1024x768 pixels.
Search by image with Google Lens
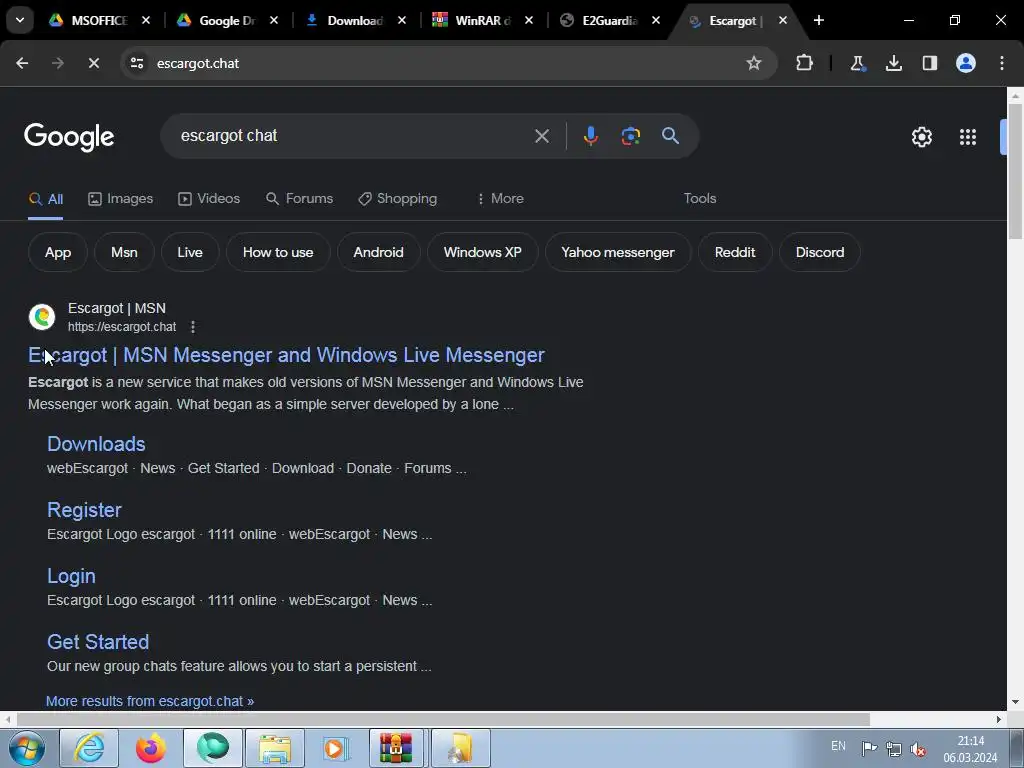click(630, 136)
